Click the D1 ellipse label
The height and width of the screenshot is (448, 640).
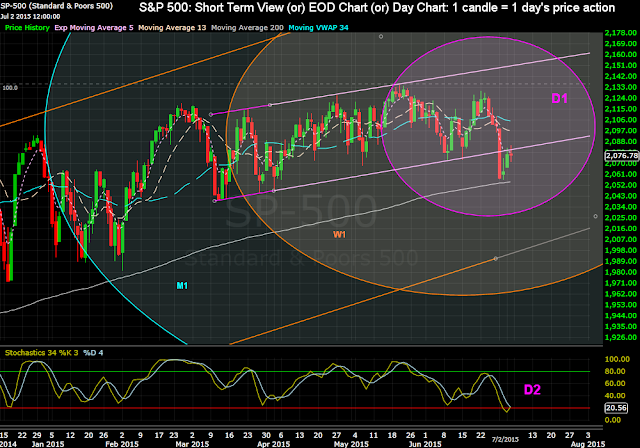(x=559, y=98)
